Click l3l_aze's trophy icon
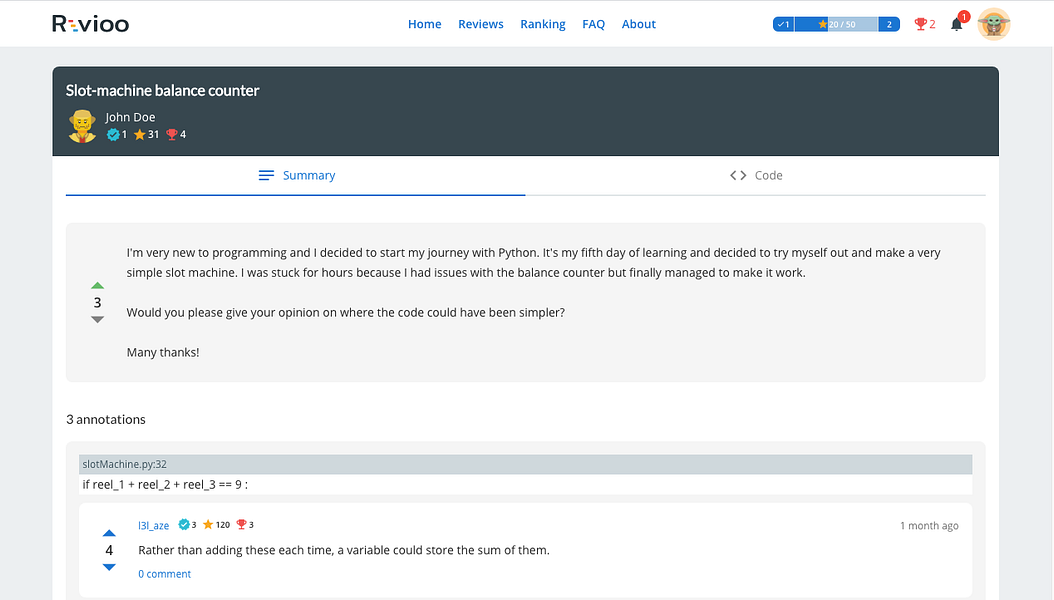1054x600 pixels. pyautogui.click(x=241, y=525)
